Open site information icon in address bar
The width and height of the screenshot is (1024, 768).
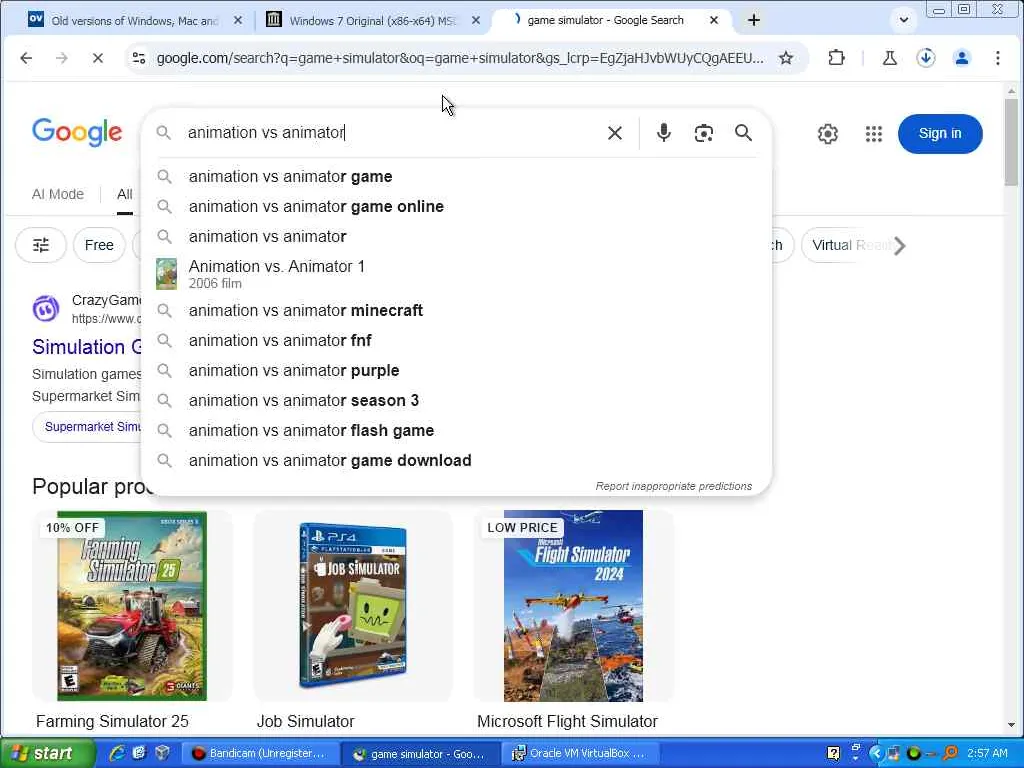[x=138, y=58]
